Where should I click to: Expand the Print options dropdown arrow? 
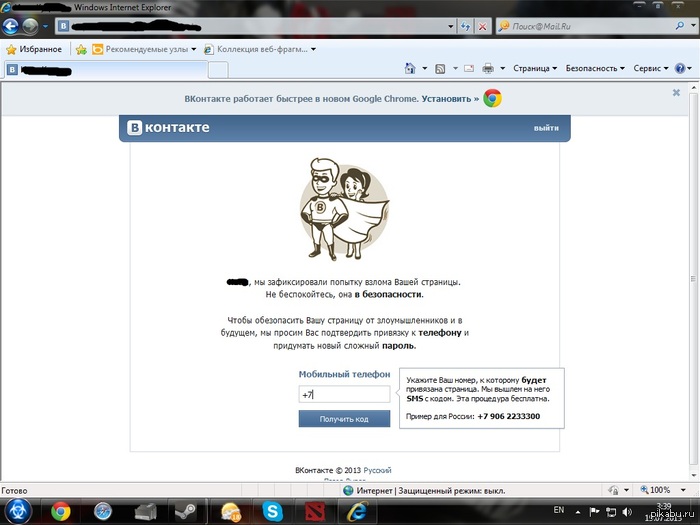coord(502,68)
